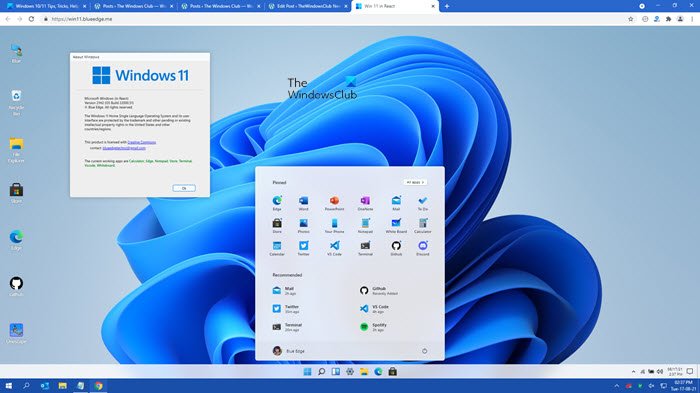Open OneNote pinned app
Image resolution: width=700 pixels, height=393 pixels.
click(x=365, y=202)
